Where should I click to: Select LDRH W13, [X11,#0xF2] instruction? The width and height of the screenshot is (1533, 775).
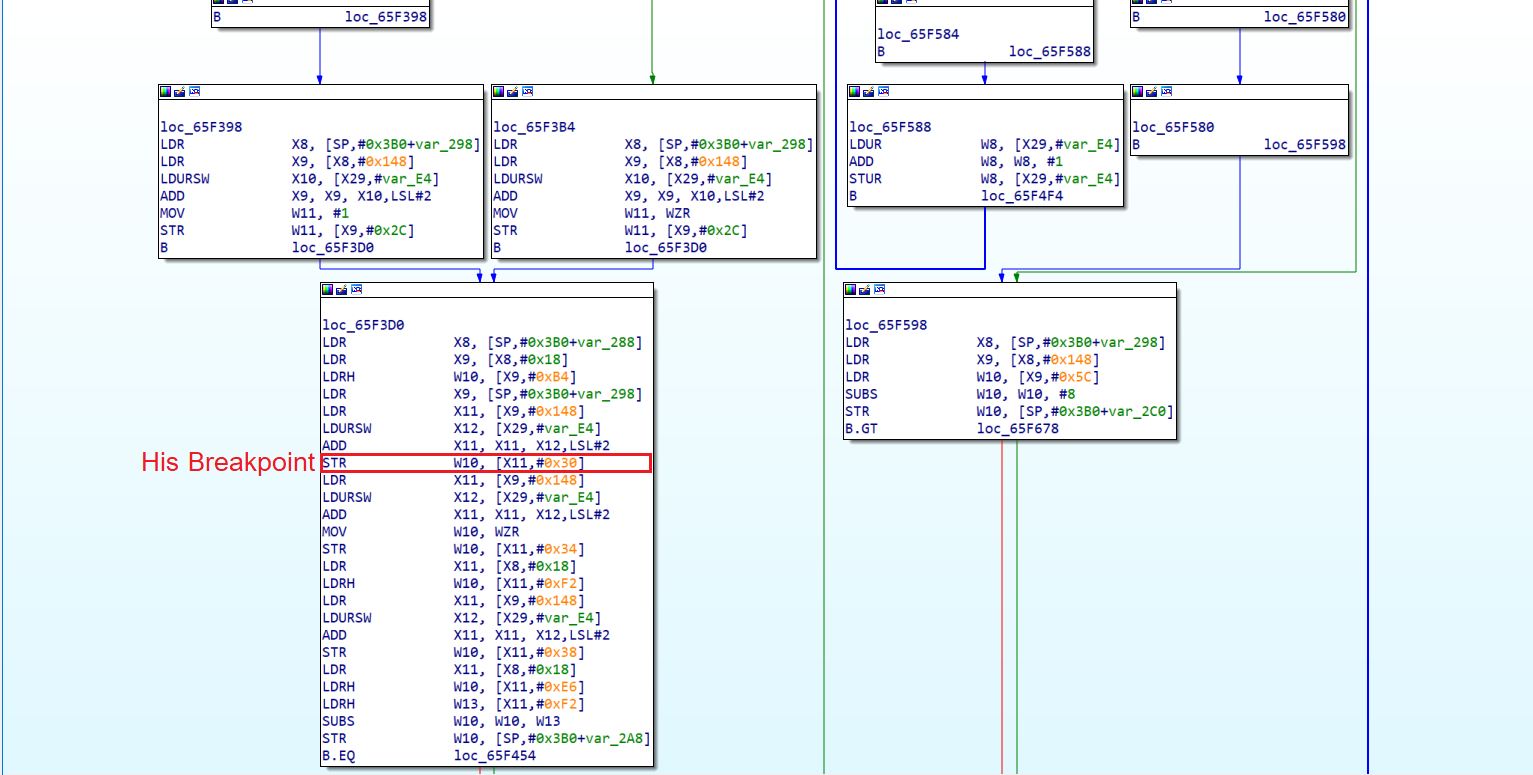(453, 704)
